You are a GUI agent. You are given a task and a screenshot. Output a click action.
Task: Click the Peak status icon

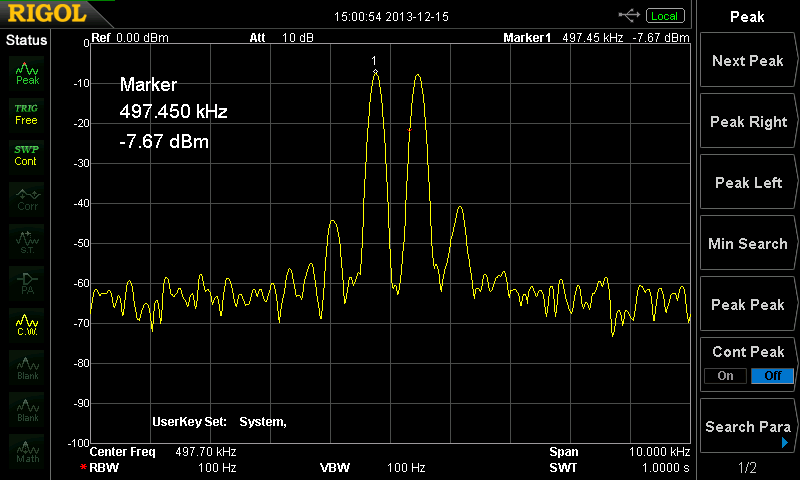tap(27, 72)
